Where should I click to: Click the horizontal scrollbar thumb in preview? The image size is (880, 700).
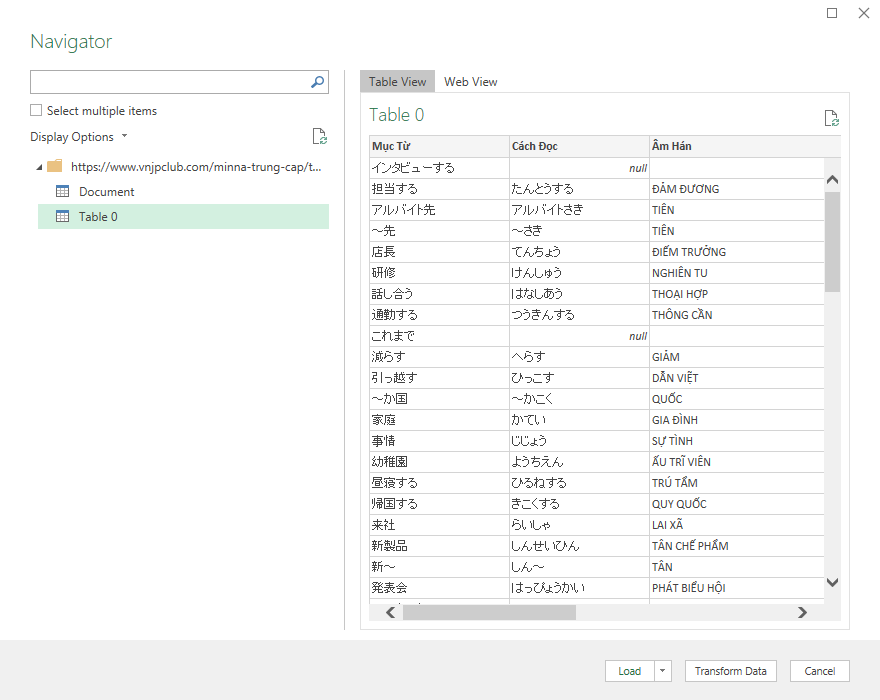(x=488, y=613)
